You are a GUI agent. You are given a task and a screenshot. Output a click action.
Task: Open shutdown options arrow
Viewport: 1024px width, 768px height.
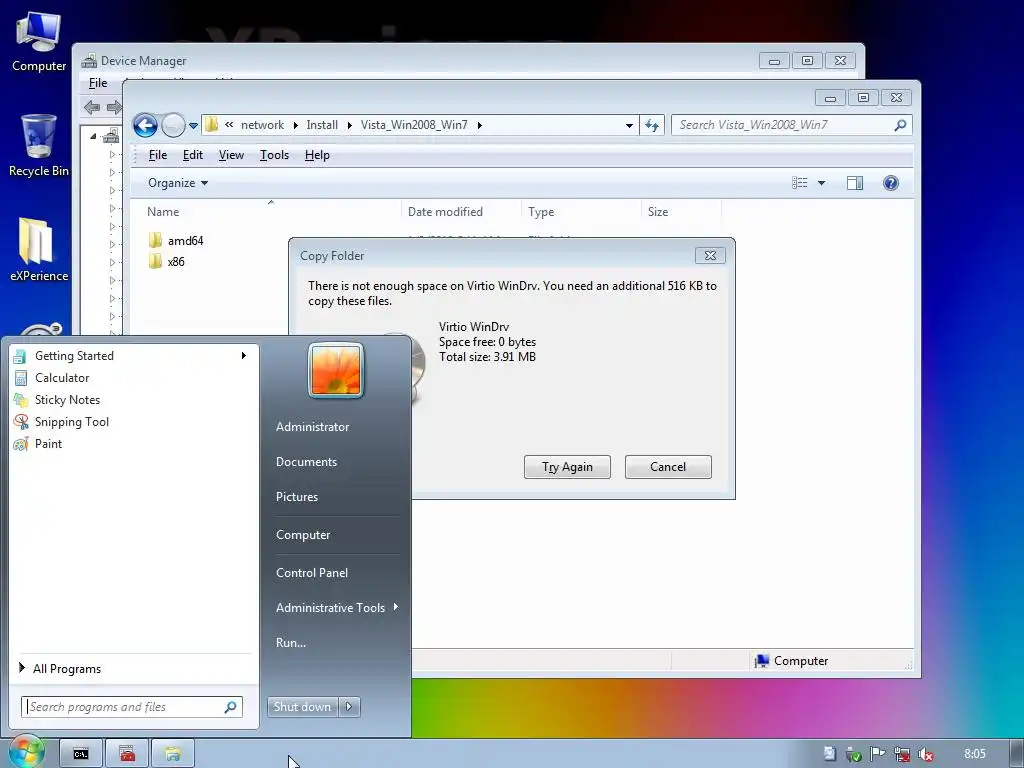[349, 707]
